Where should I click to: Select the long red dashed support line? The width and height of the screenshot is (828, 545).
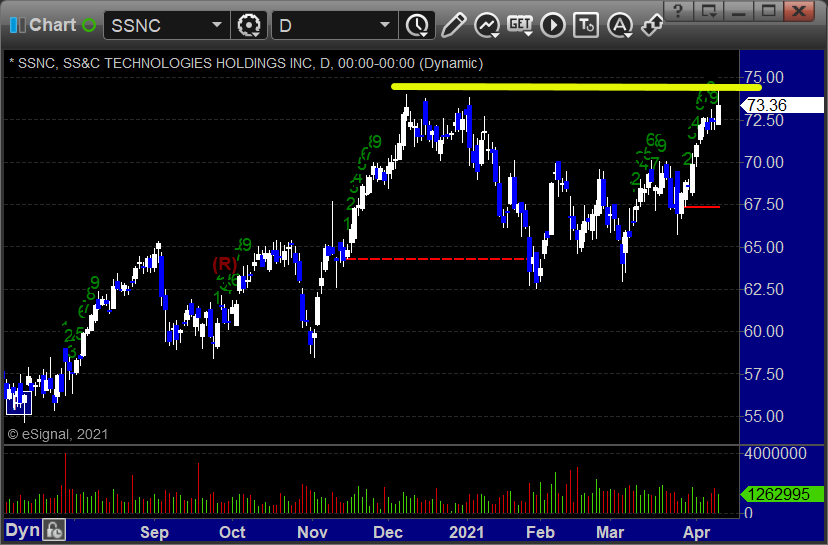(436, 259)
